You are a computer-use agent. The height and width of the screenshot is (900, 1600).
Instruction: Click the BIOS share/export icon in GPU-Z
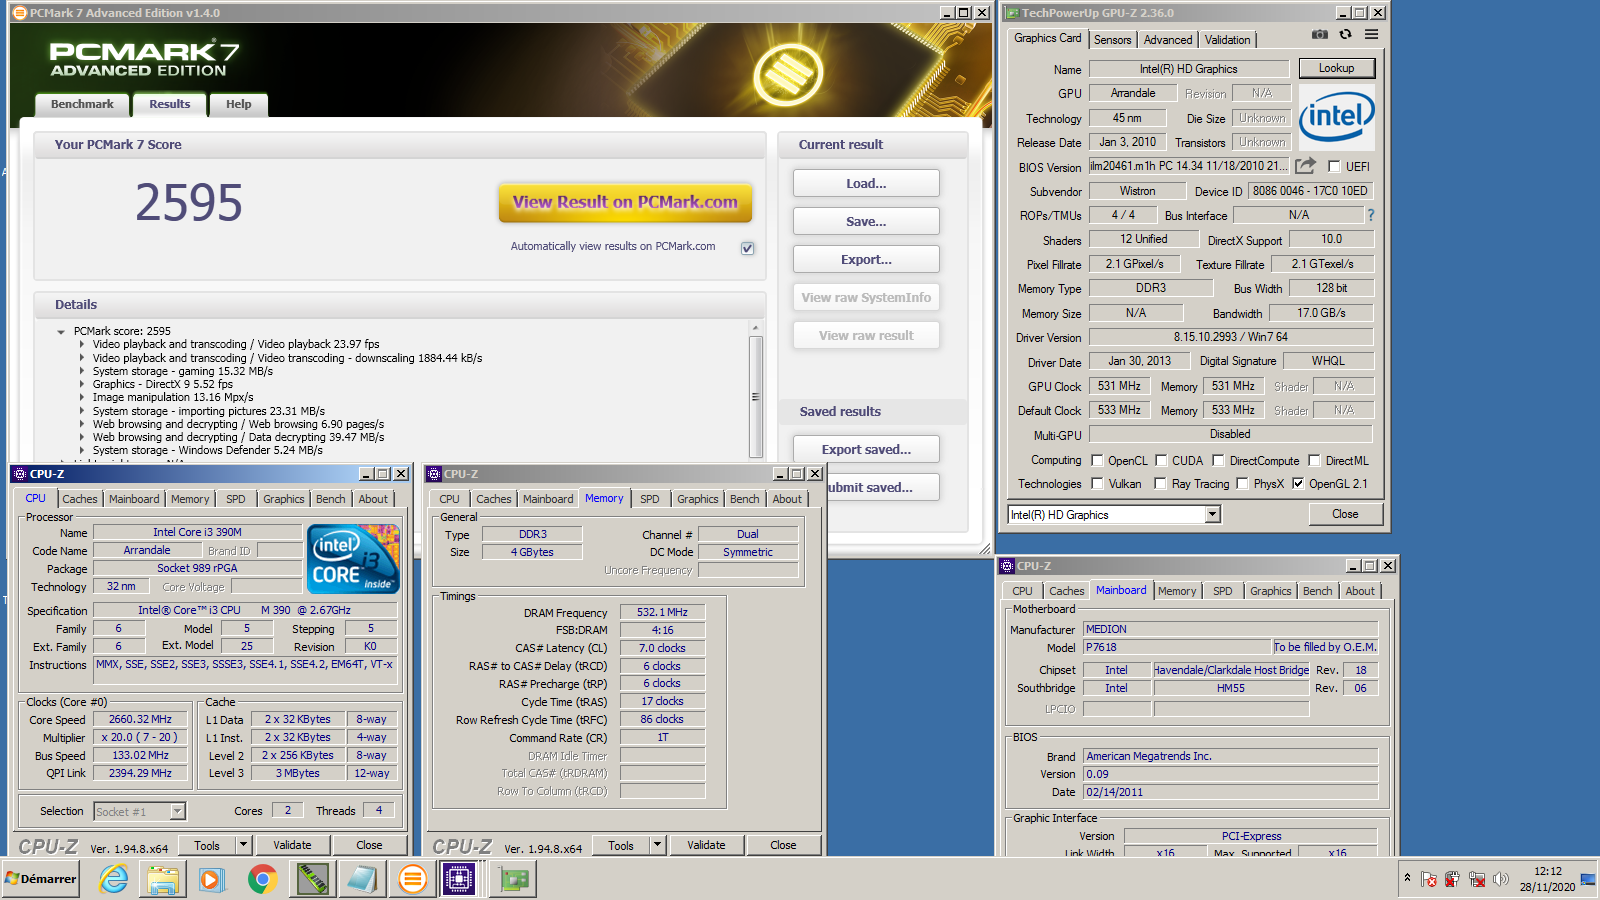click(1306, 166)
